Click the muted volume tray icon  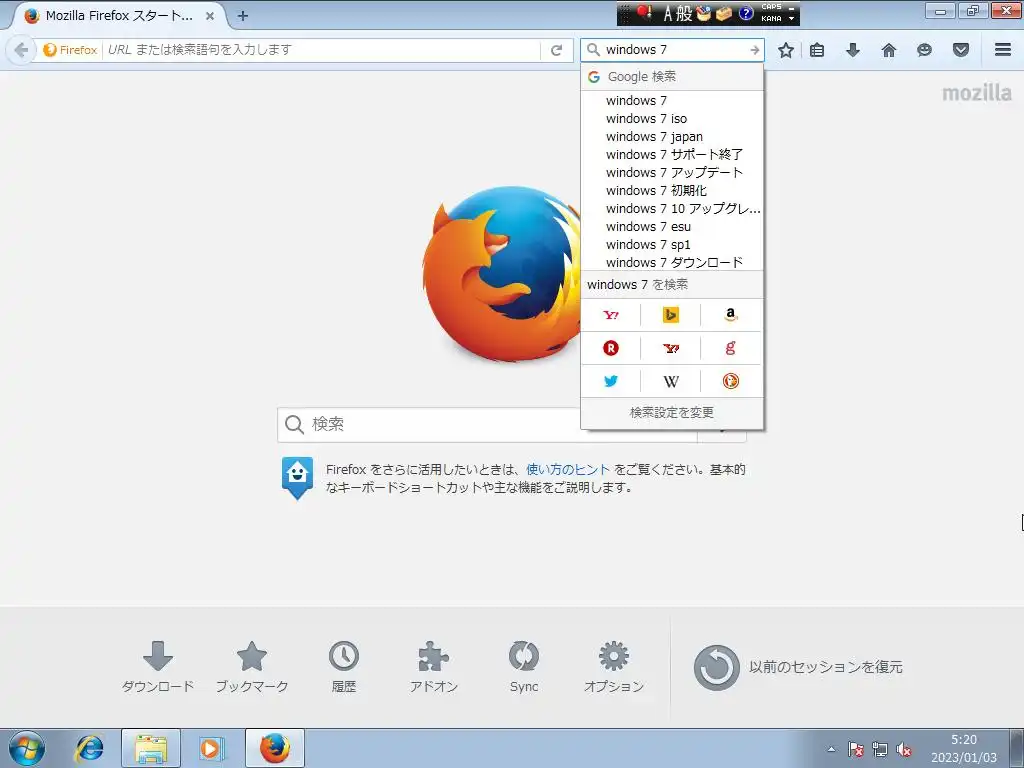(904, 749)
